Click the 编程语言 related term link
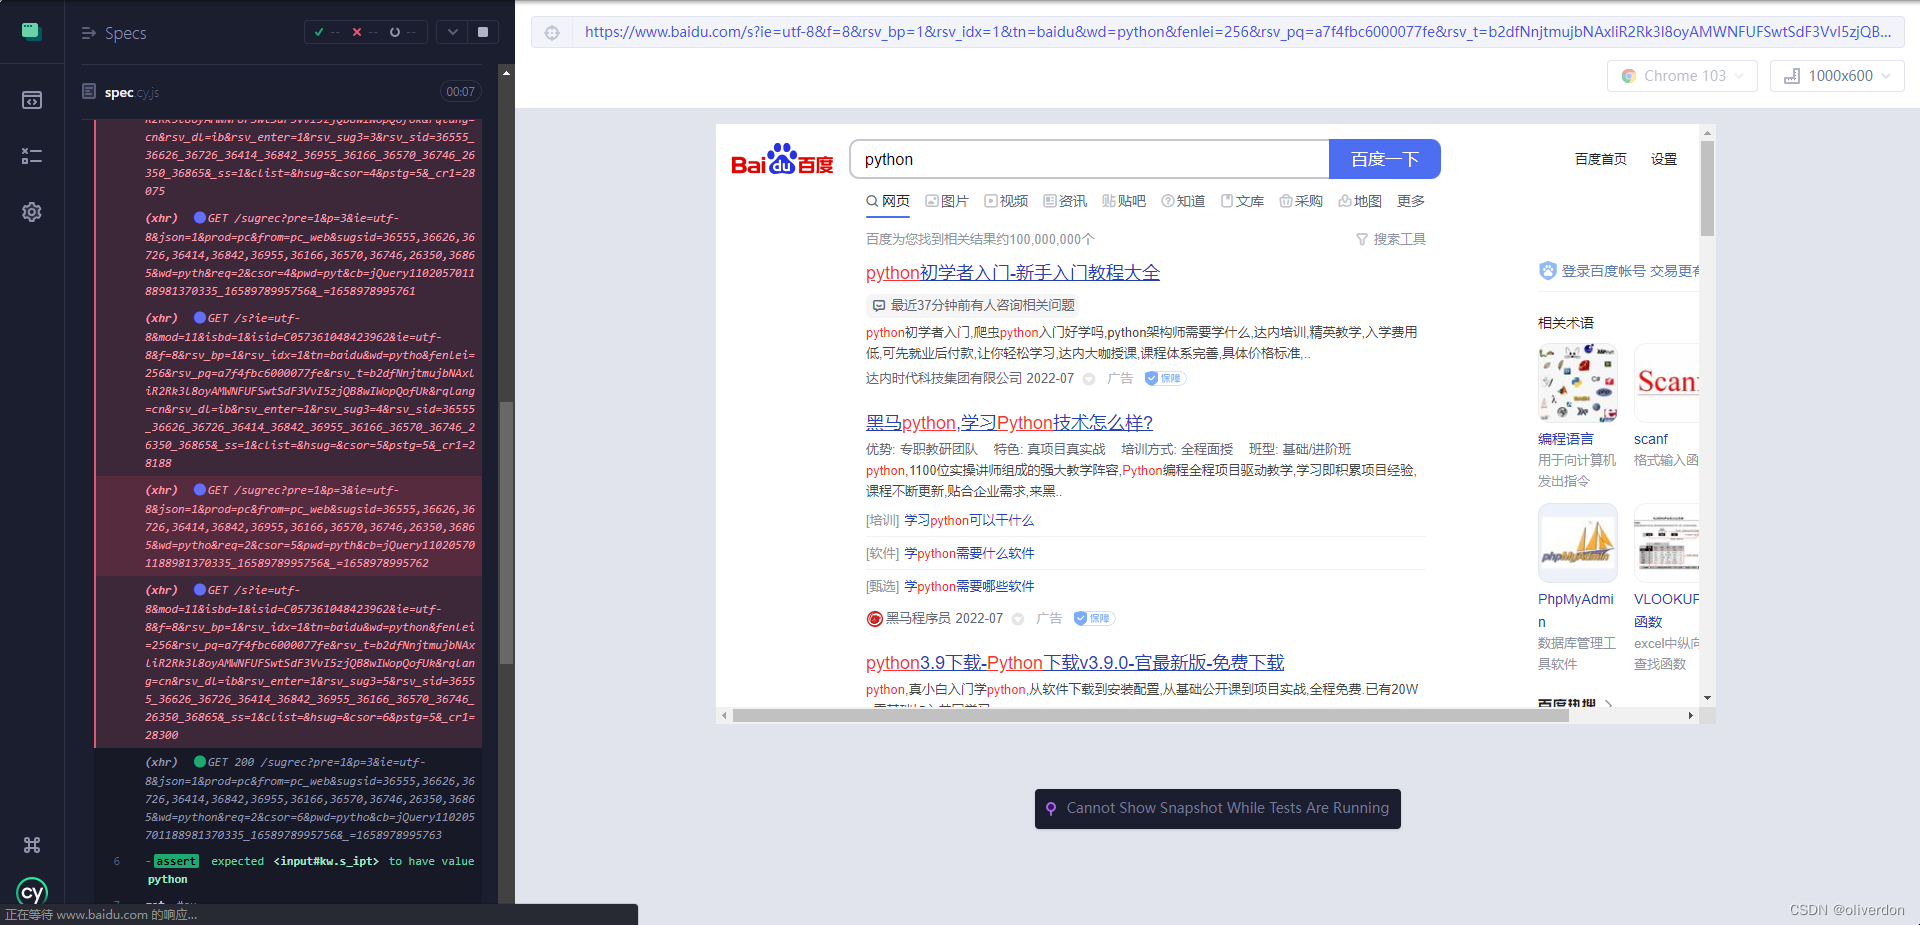 (x=1565, y=439)
